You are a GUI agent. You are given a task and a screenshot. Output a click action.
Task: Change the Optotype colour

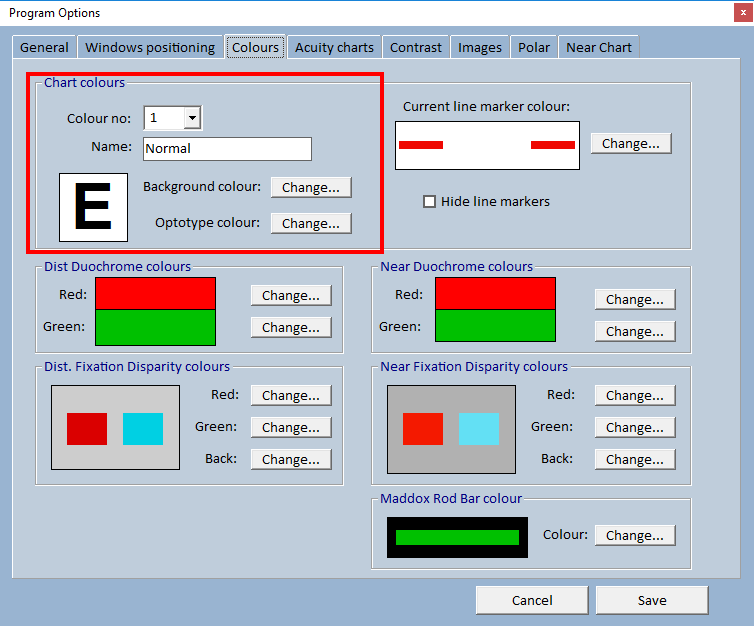pos(311,224)
